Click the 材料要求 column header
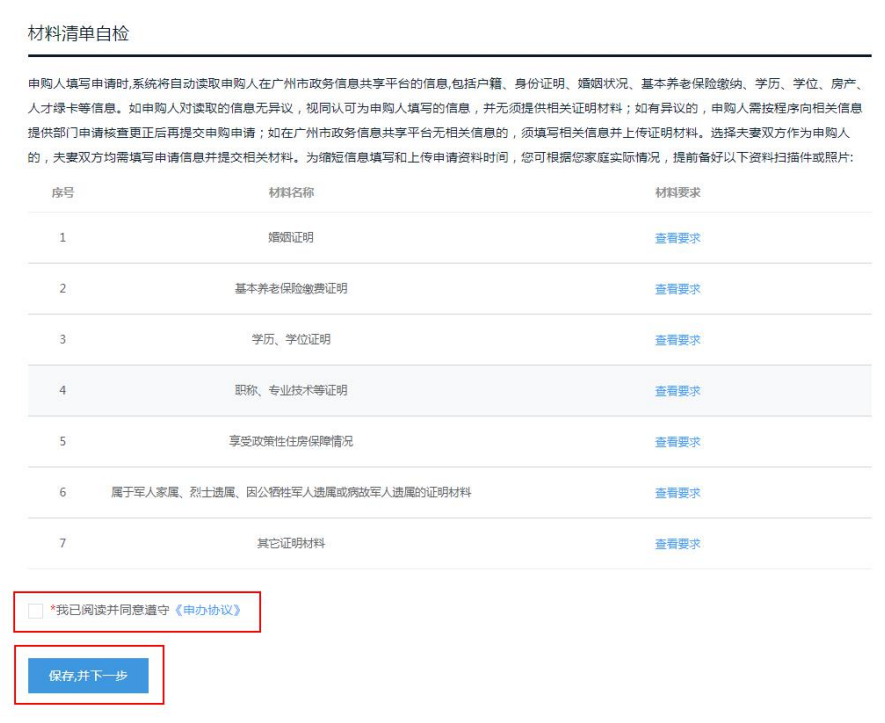885x723 pixels. [x=677, y=193]
